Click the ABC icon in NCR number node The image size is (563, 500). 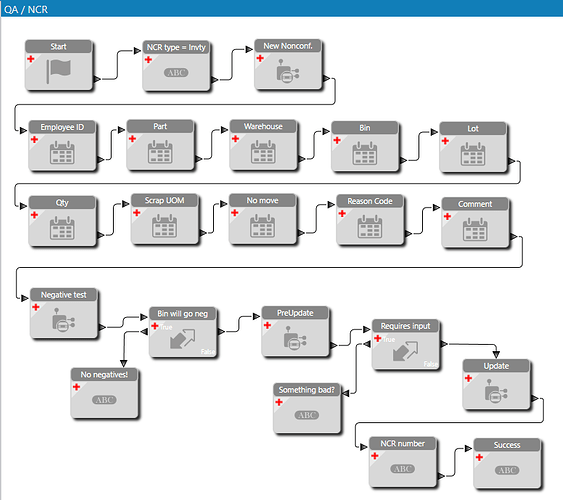pos(403,469)
